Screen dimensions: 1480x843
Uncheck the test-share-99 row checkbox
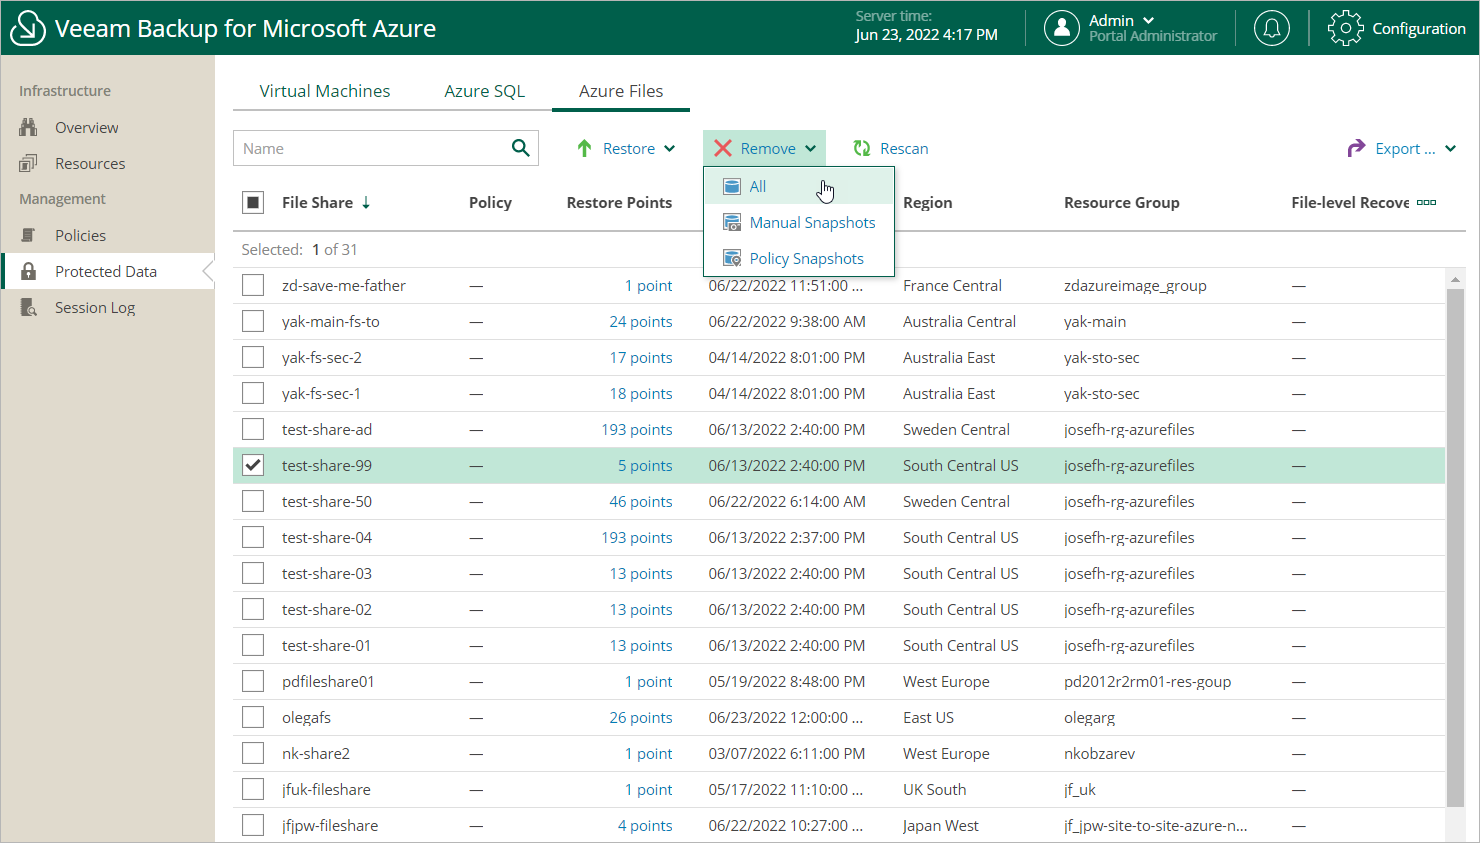253,465
